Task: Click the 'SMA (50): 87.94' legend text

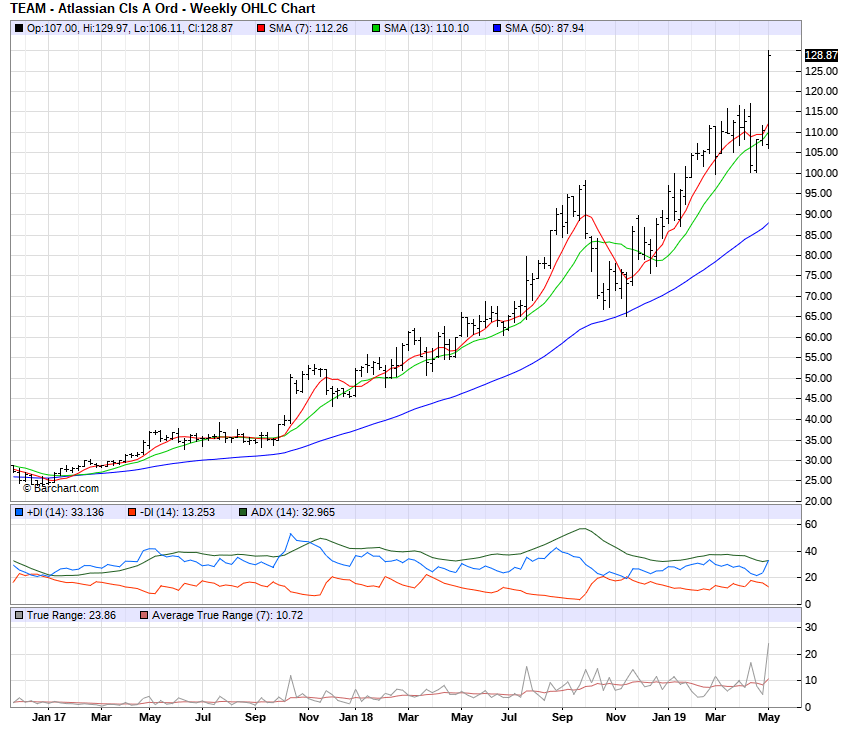Action: [544, 29]
